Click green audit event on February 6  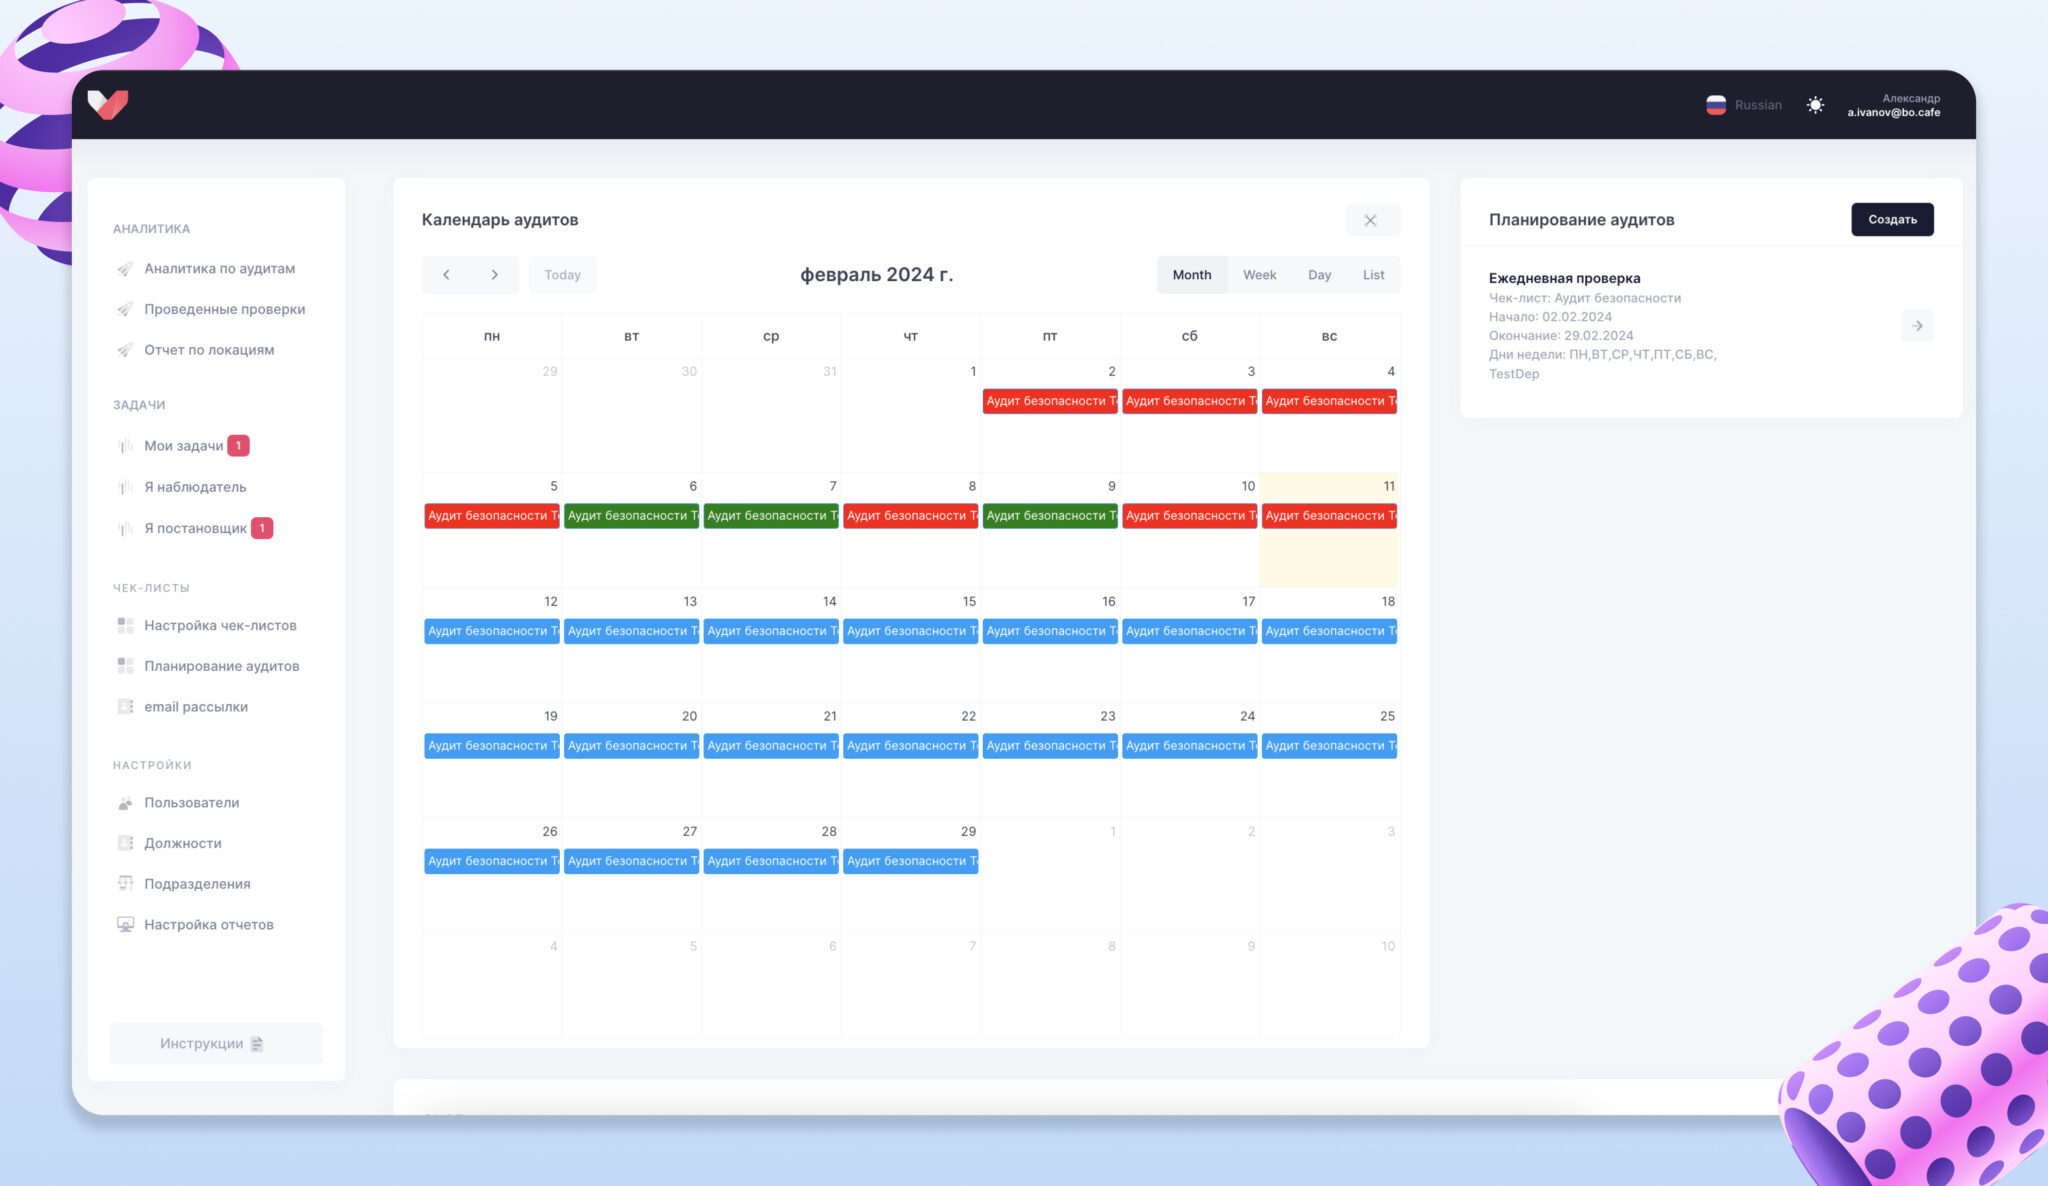pos(631,516)
